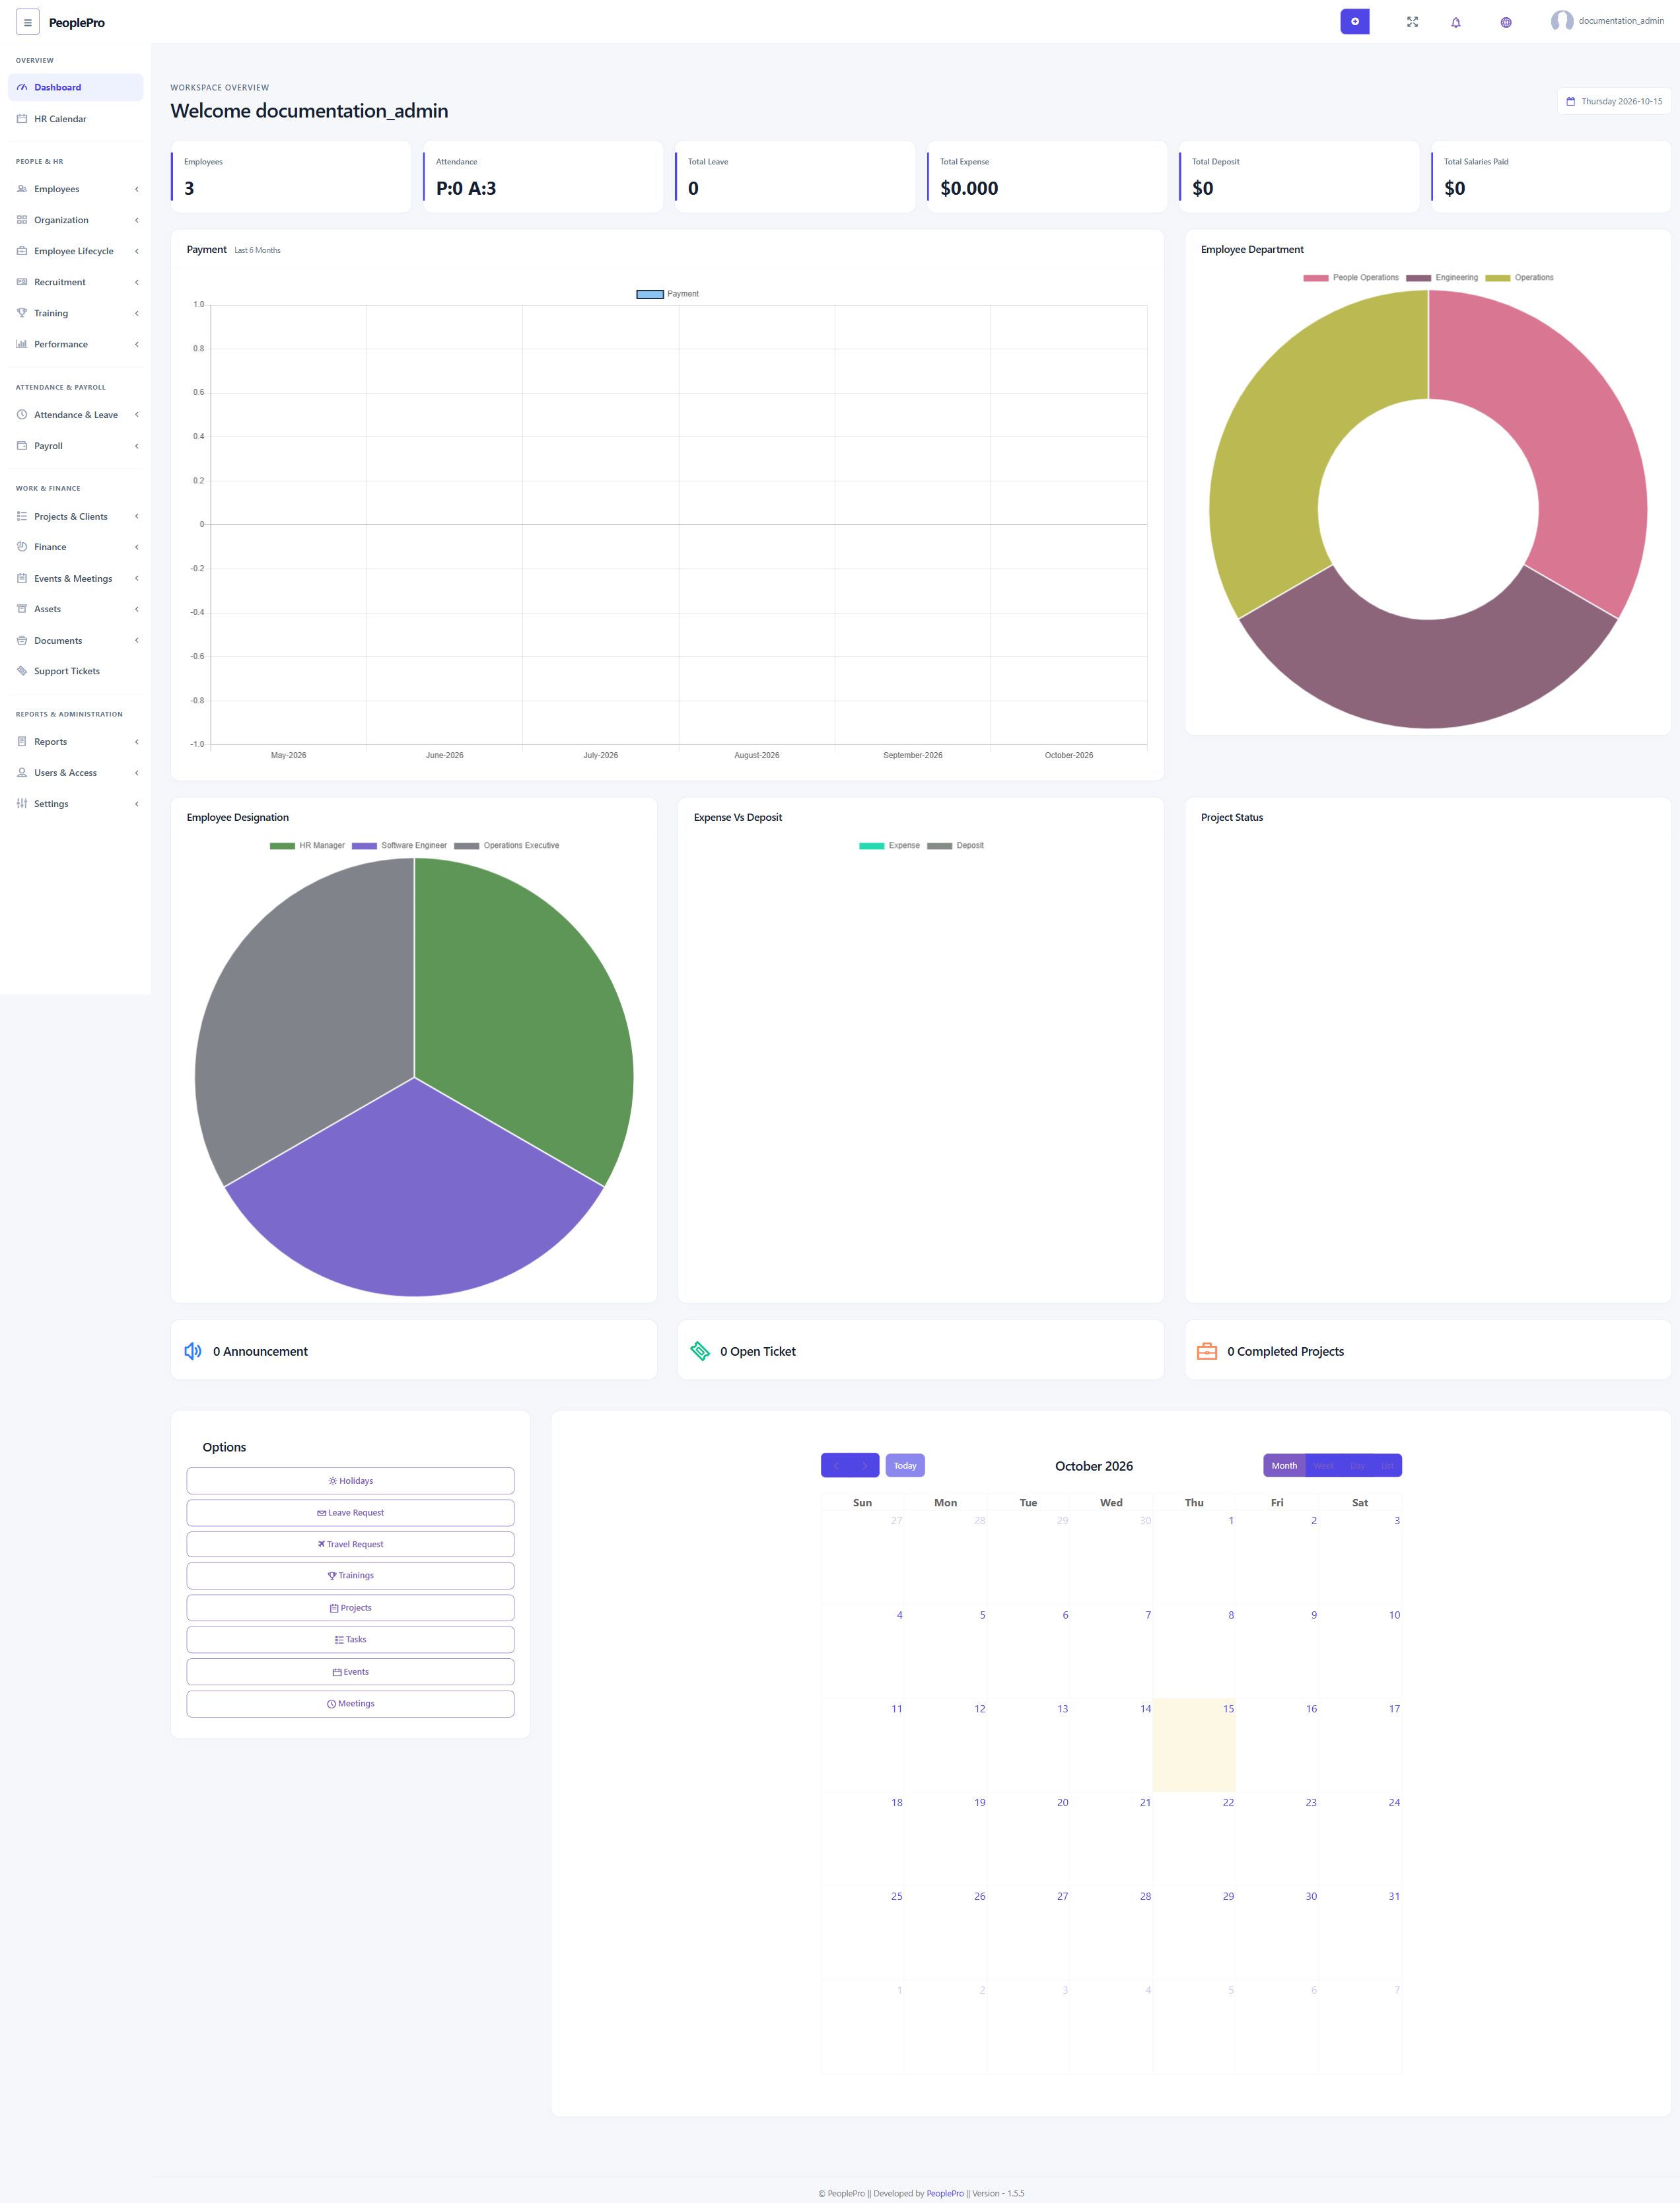This screenshot has width=1680, height=2203.
Task: Open notifications via the bell icon
Action: coord(1455,22)
